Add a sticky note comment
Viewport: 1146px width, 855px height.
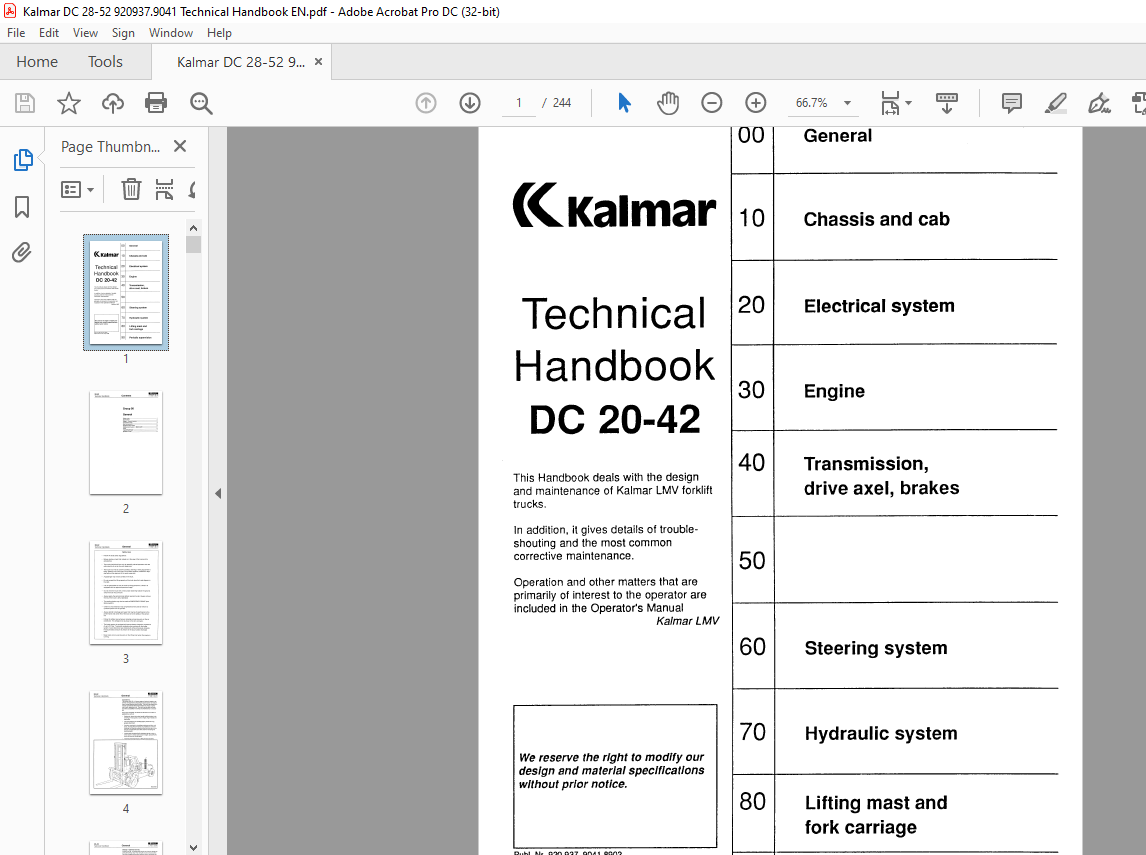[x=1012, y=103]
